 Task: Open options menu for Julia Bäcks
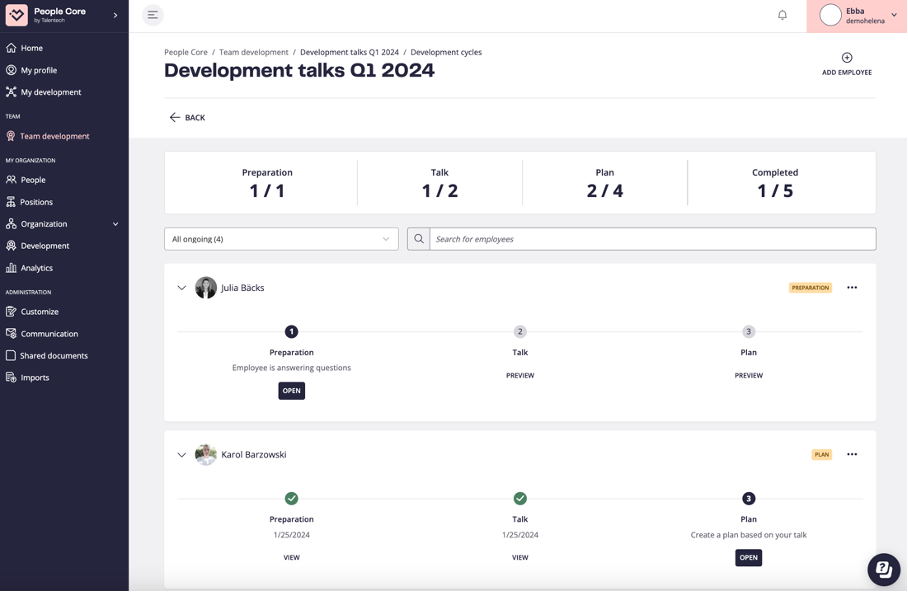pyautogui.click(x=852, y=288)
